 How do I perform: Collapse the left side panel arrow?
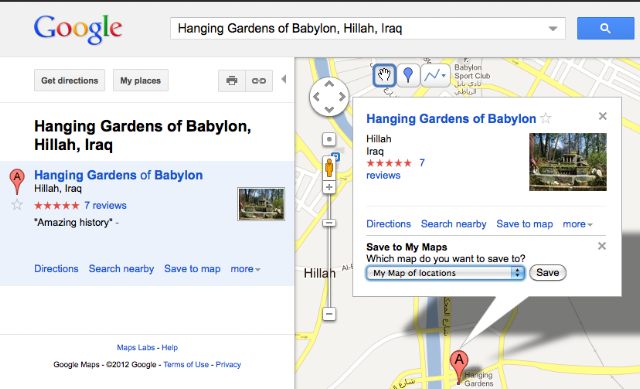284,79
